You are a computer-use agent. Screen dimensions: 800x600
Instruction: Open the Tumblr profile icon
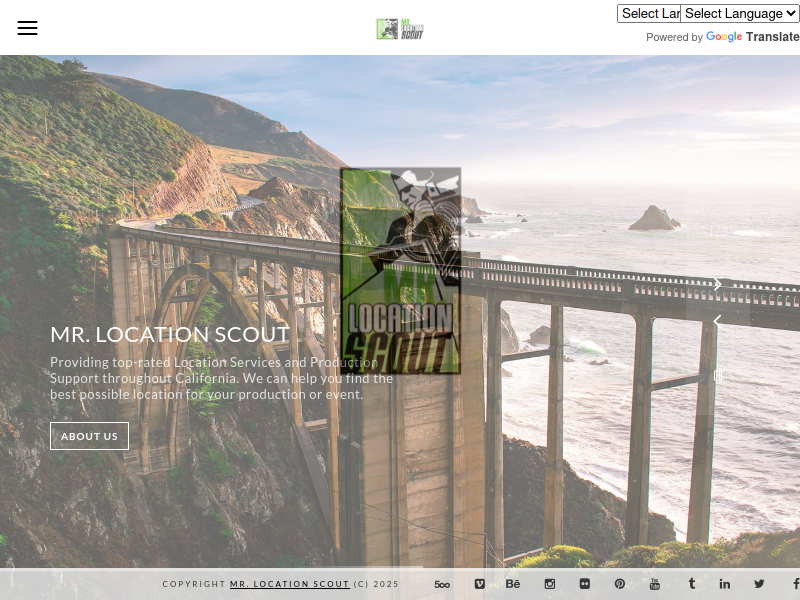[x=691, y=584]
